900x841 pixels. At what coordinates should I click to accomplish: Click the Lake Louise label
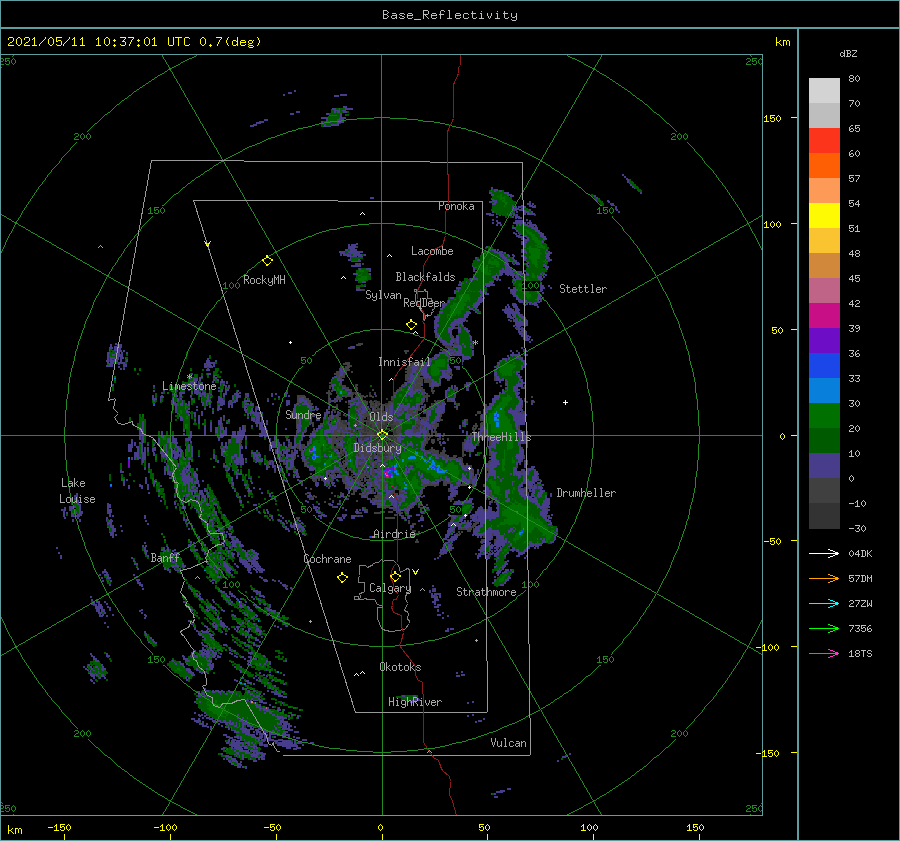77,491
